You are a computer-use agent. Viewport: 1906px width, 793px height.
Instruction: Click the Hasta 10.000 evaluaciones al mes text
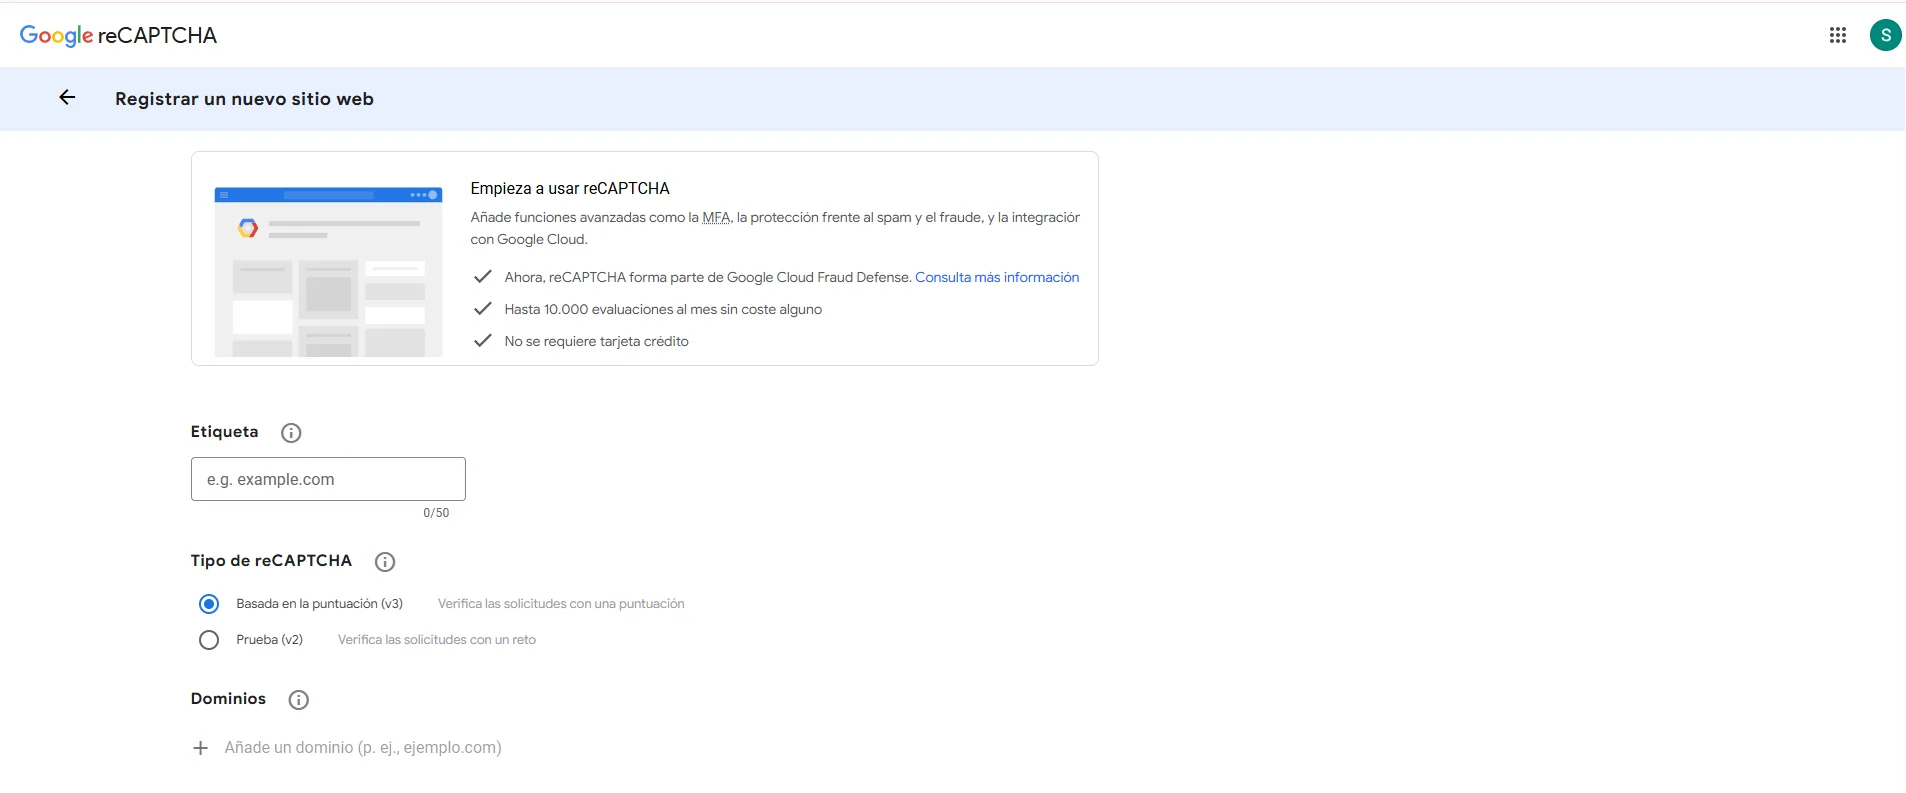[663, 309]
